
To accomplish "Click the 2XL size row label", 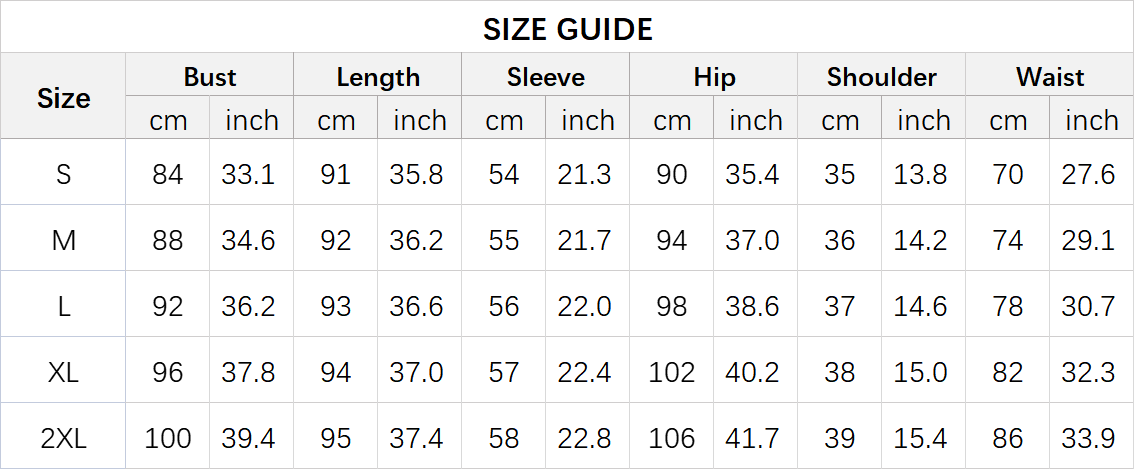I will tap(63, 438).
